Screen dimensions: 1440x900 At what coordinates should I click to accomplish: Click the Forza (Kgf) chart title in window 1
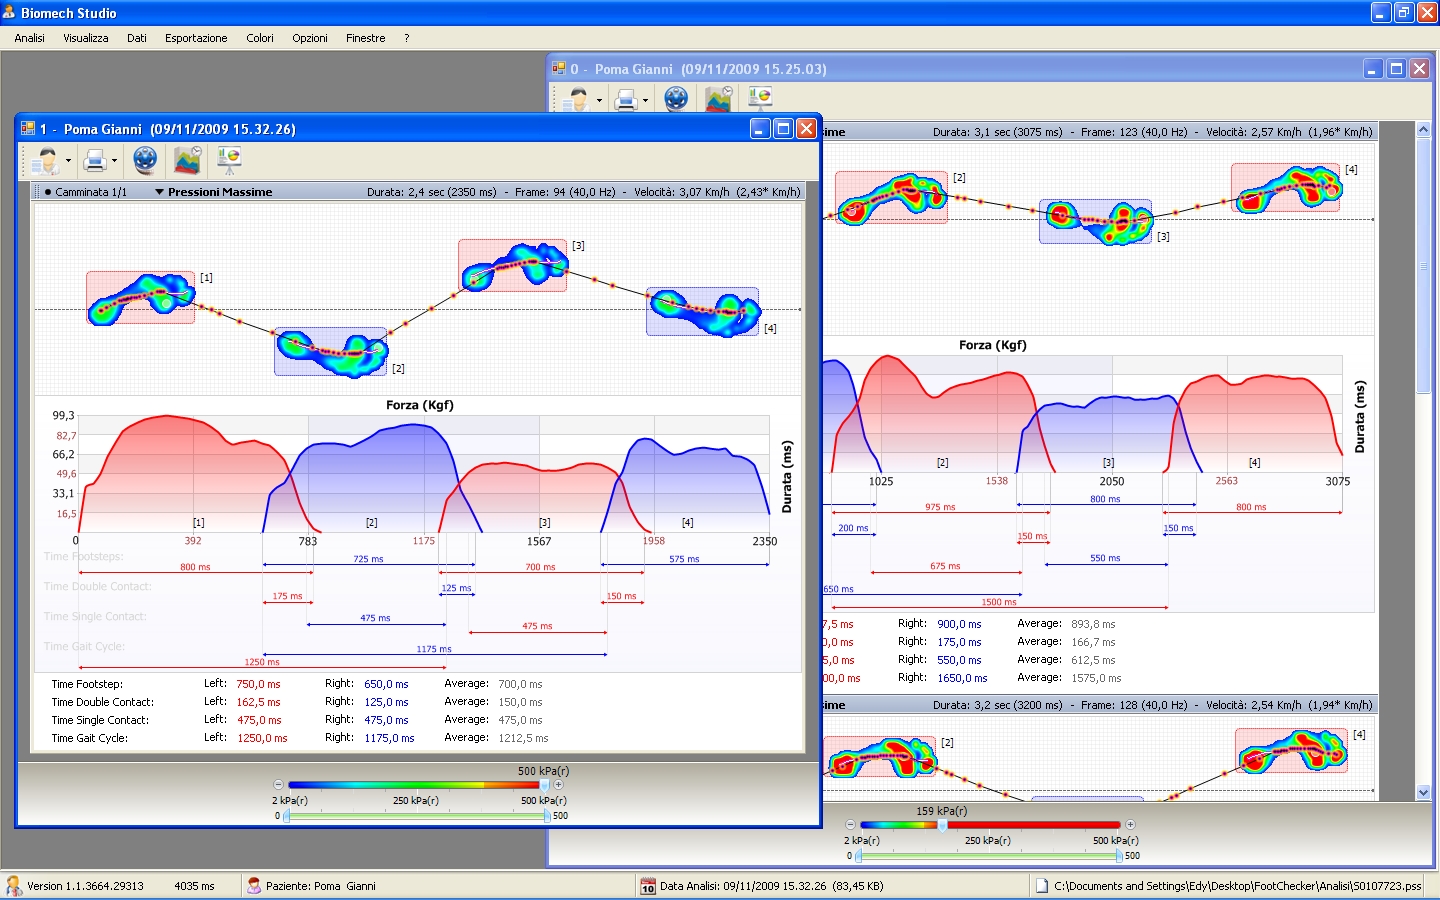420,405
